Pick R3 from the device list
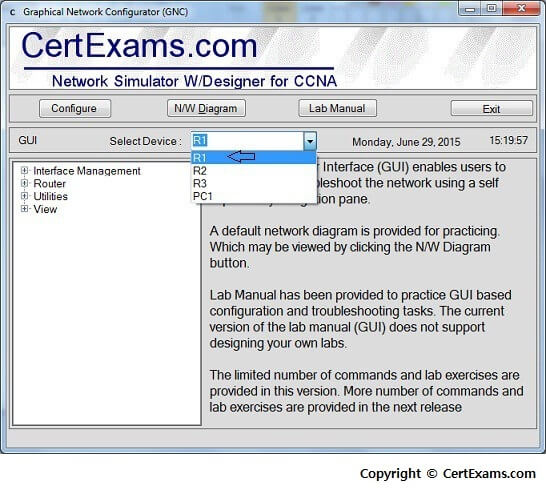This screenshot has height=492, width=546. point(254,183)
